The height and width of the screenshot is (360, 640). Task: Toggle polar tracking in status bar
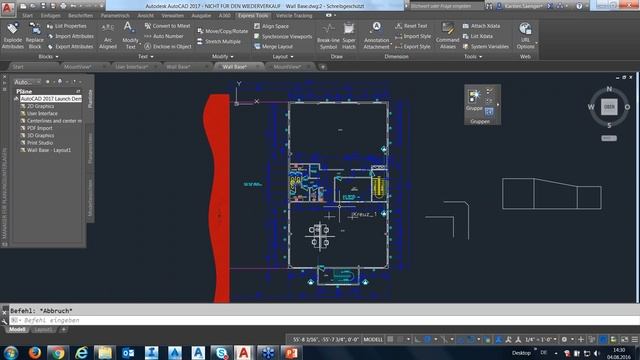tap(427, 339)
